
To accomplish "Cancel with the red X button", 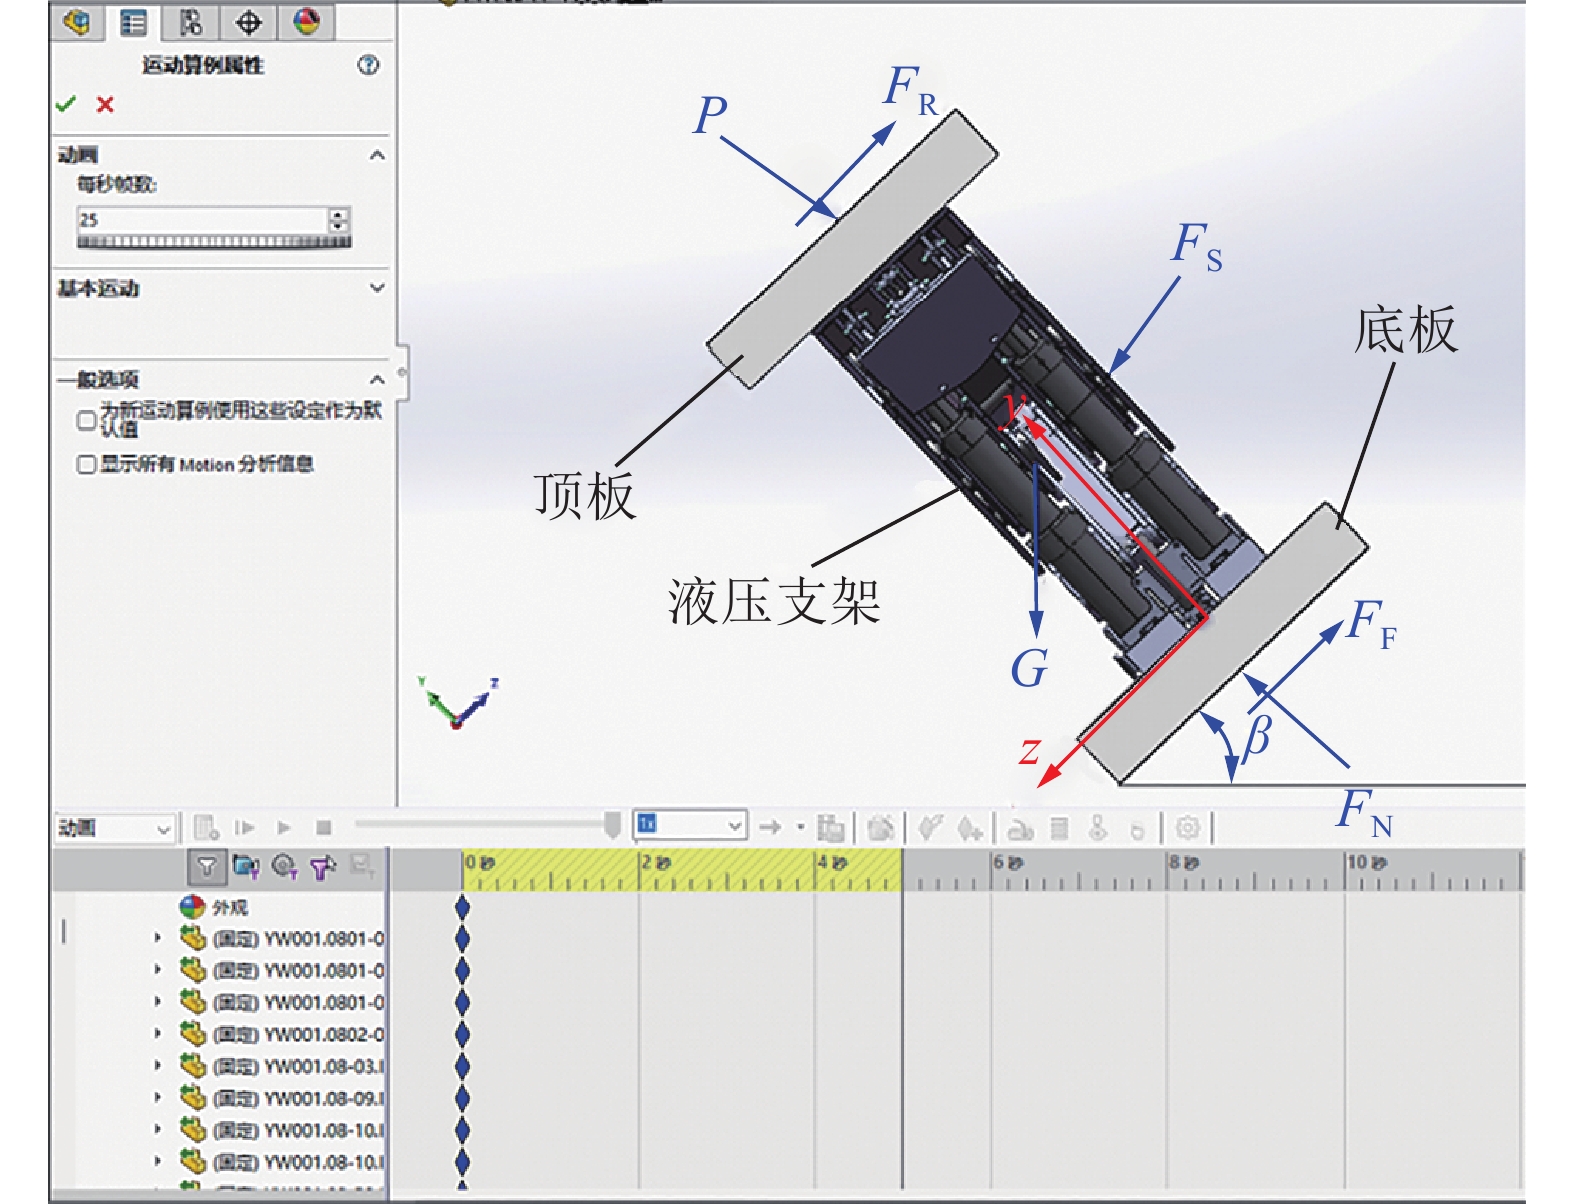I will [x=105, y=104].
